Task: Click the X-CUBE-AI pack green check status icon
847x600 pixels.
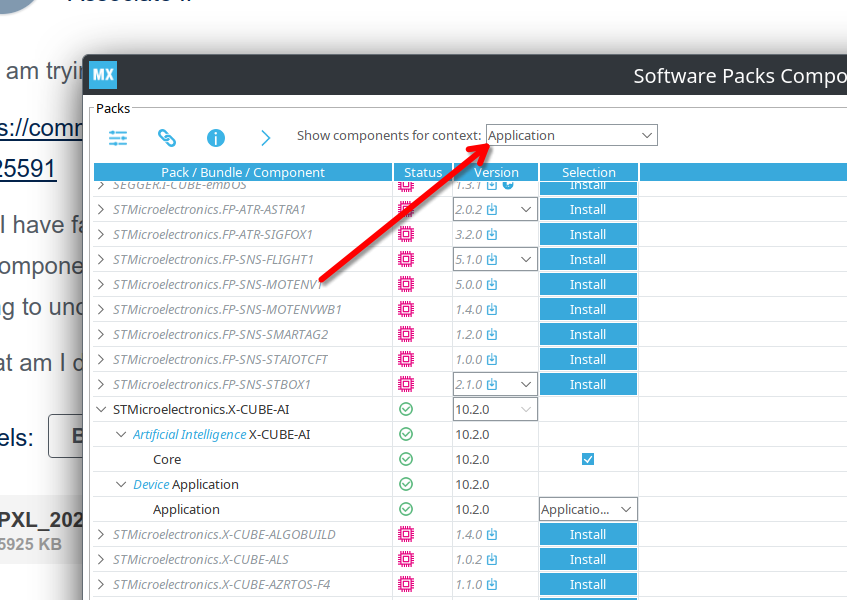Action: click(406, 409)
